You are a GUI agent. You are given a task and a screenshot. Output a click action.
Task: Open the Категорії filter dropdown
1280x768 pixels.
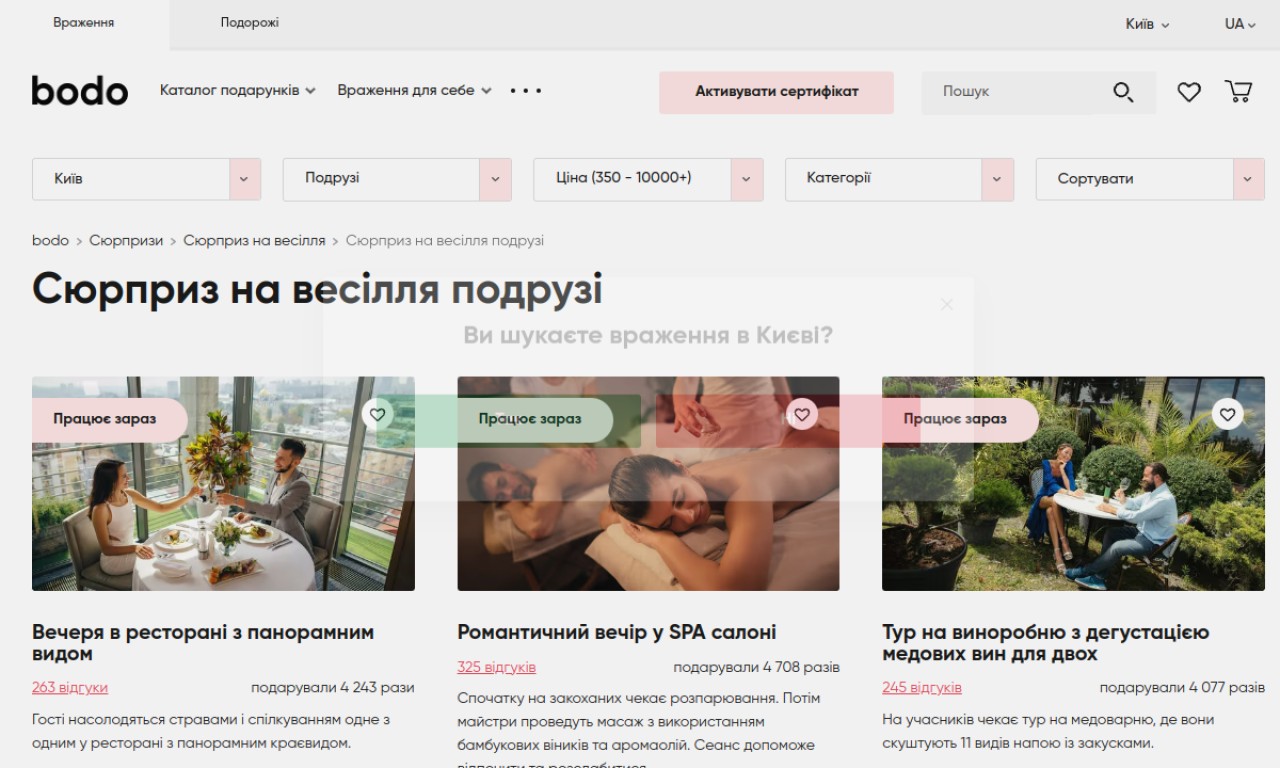pos(899,179)
